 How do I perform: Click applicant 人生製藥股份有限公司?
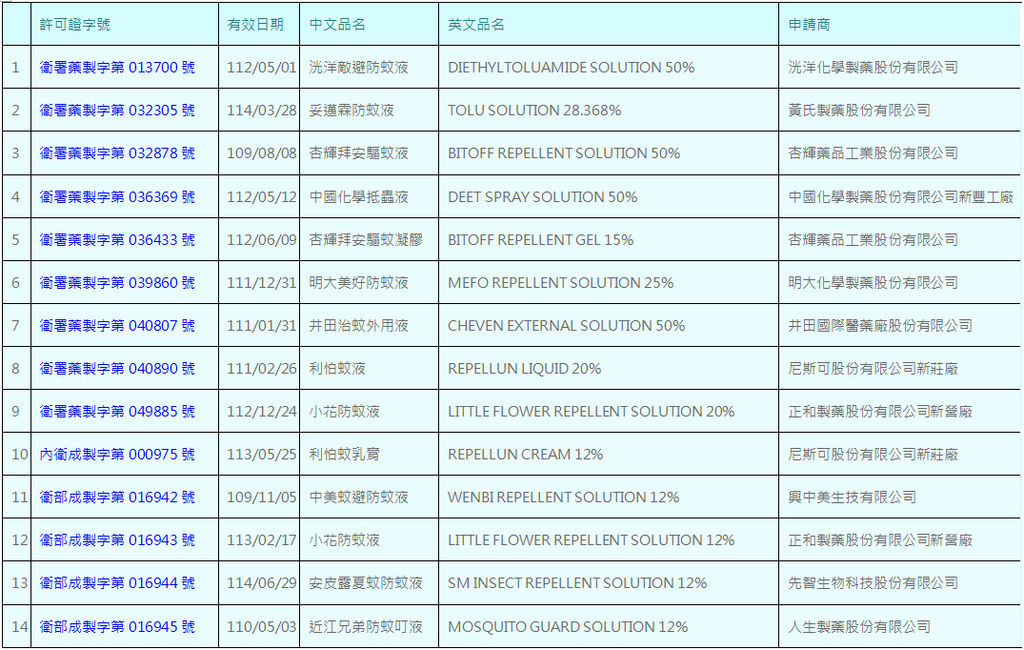tap(859, 626)
